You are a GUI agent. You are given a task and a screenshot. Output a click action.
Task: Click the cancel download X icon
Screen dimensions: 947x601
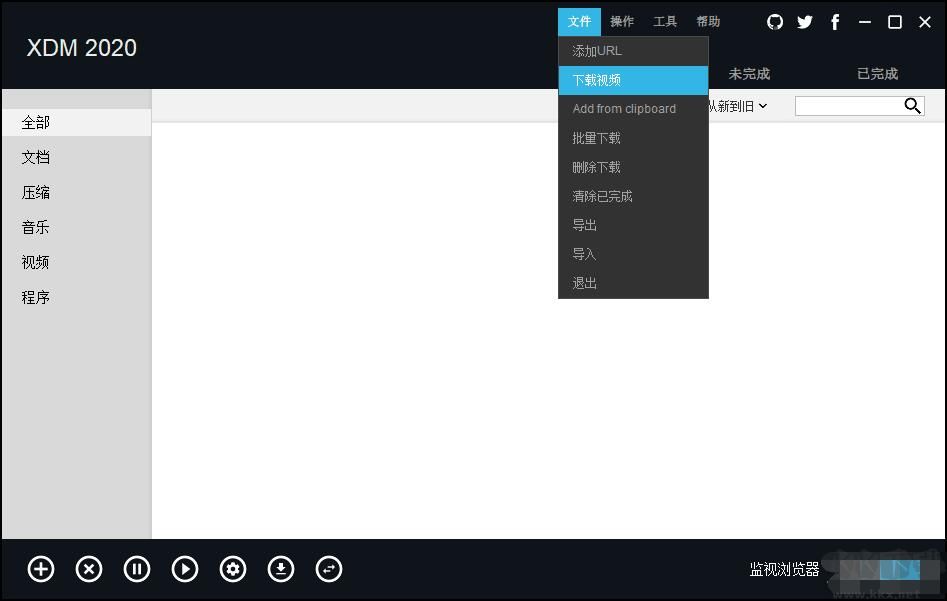(x=88, y=569)
